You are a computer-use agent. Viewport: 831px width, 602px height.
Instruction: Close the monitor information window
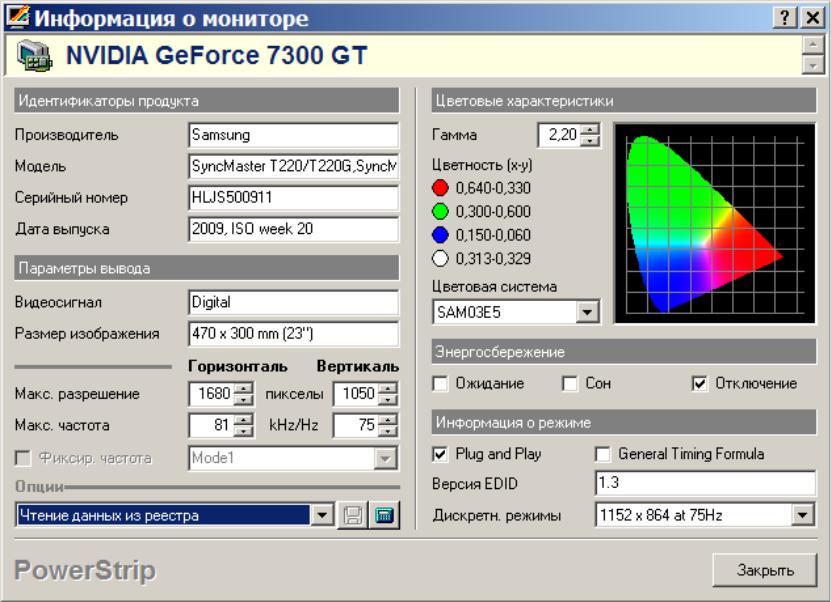tap(812, 17)
